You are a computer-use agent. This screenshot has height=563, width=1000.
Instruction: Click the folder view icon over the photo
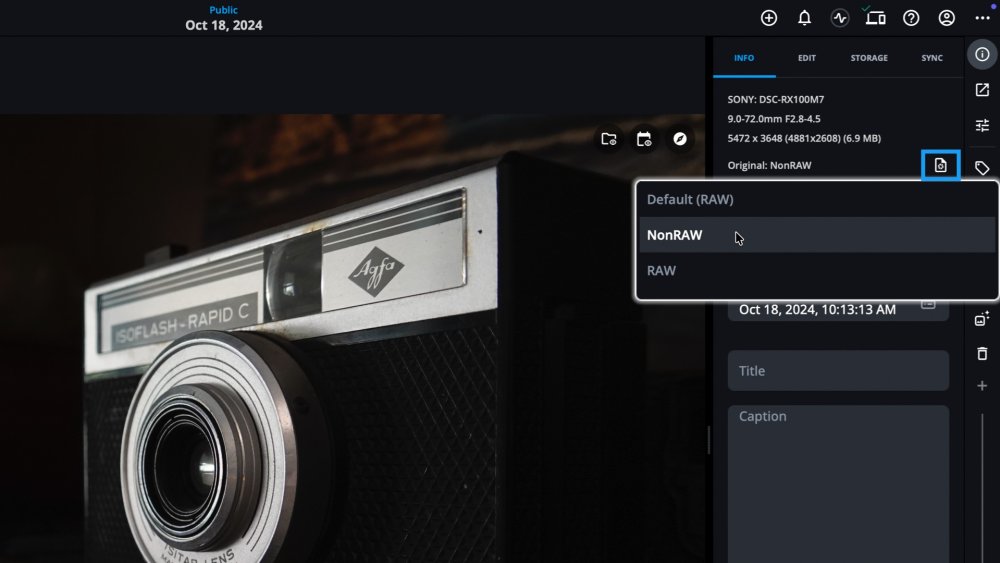(x=608, y=139)
